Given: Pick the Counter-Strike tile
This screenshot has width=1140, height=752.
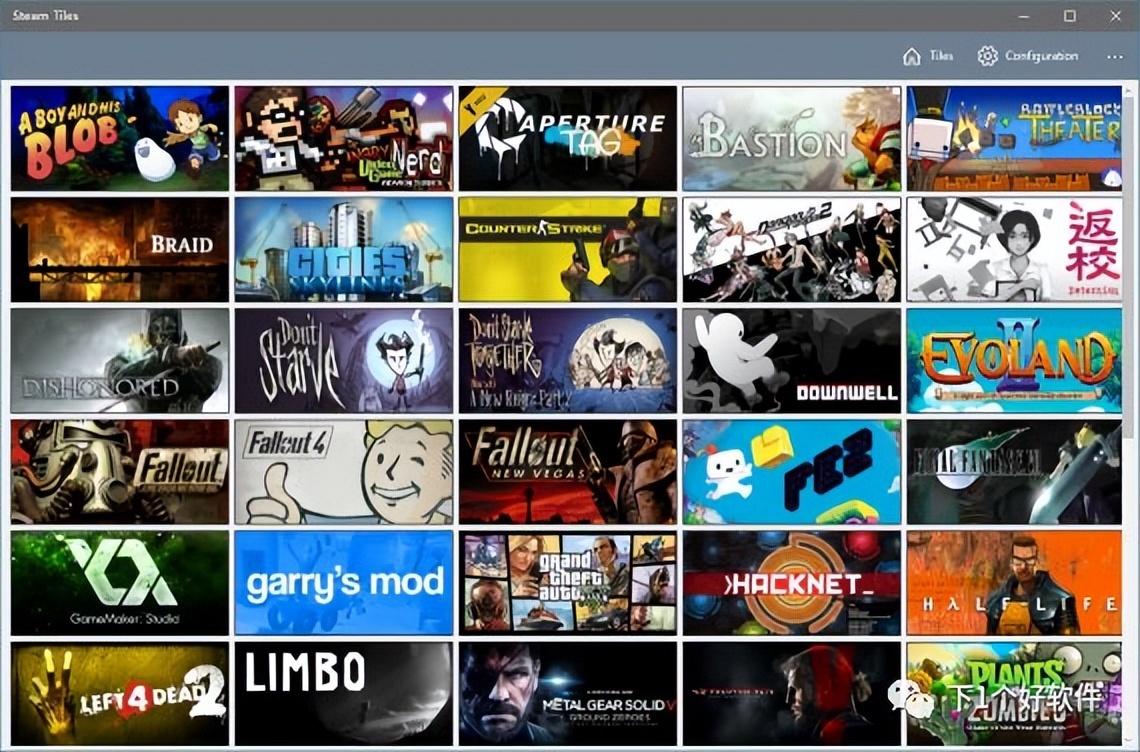Looking at the screenshot, I should point(568,249).
